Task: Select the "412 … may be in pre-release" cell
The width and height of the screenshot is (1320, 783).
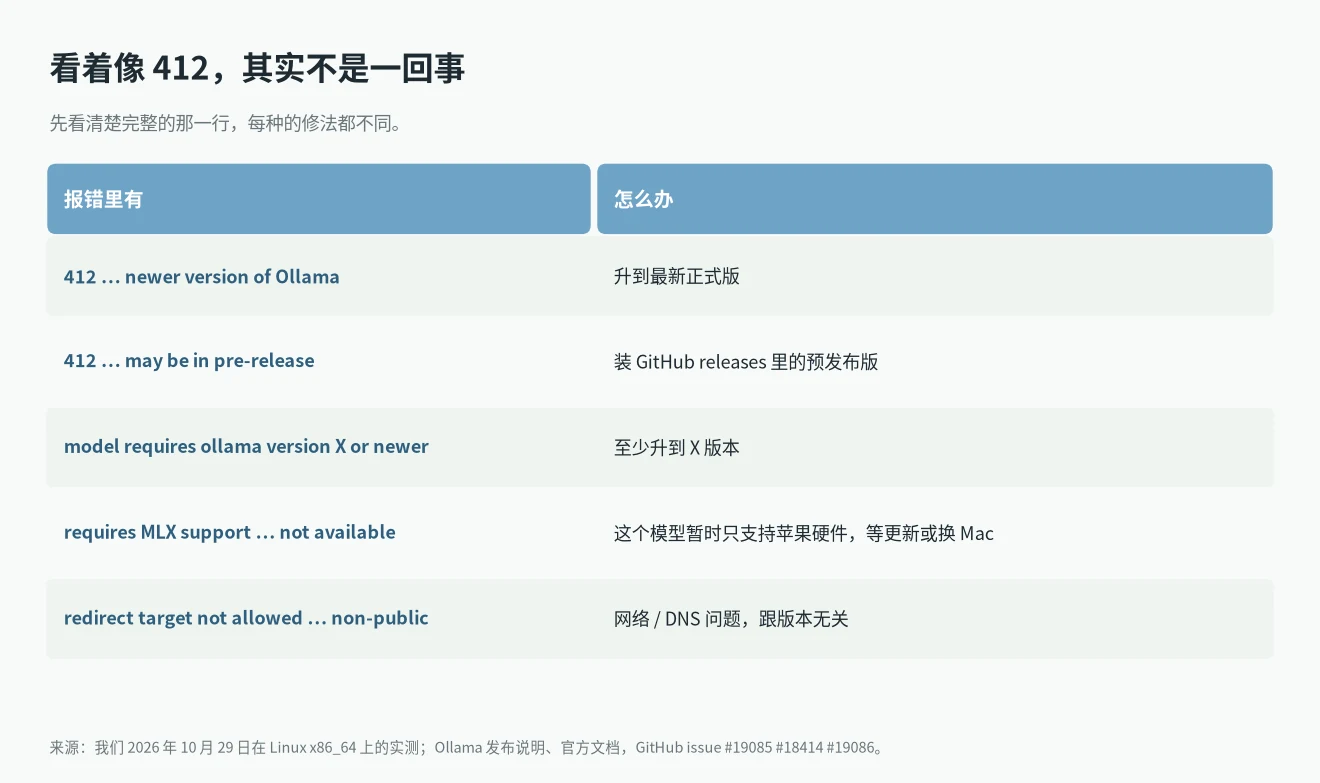Action: 189,361
